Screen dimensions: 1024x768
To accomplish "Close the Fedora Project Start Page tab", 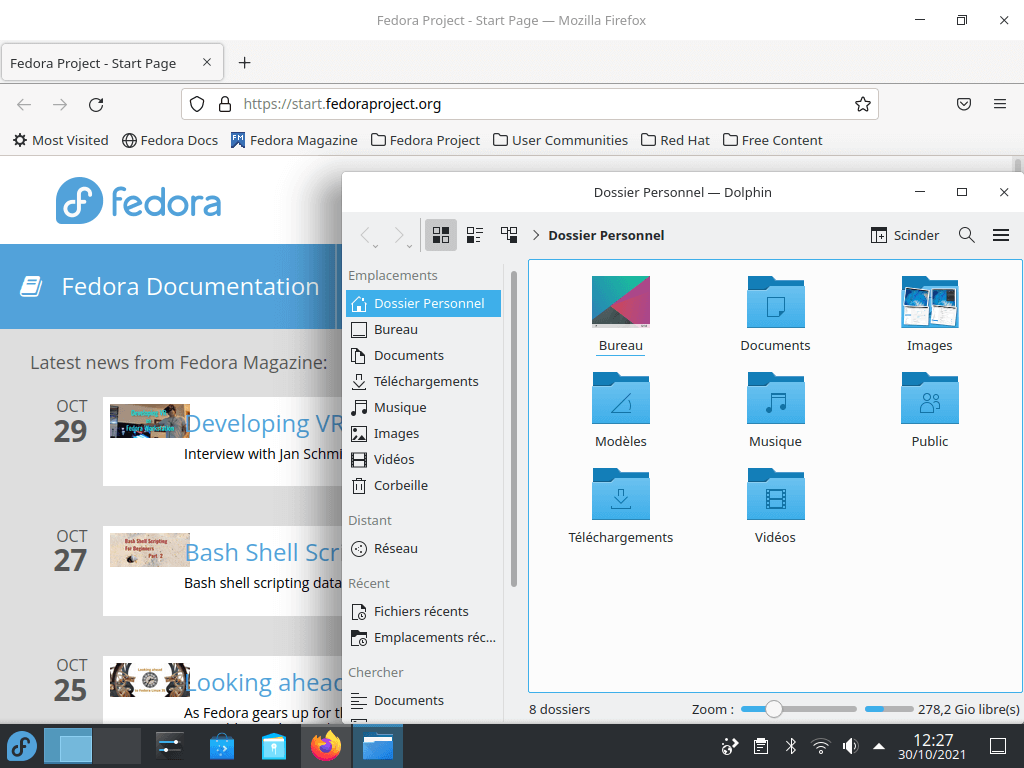I will 206,63.
